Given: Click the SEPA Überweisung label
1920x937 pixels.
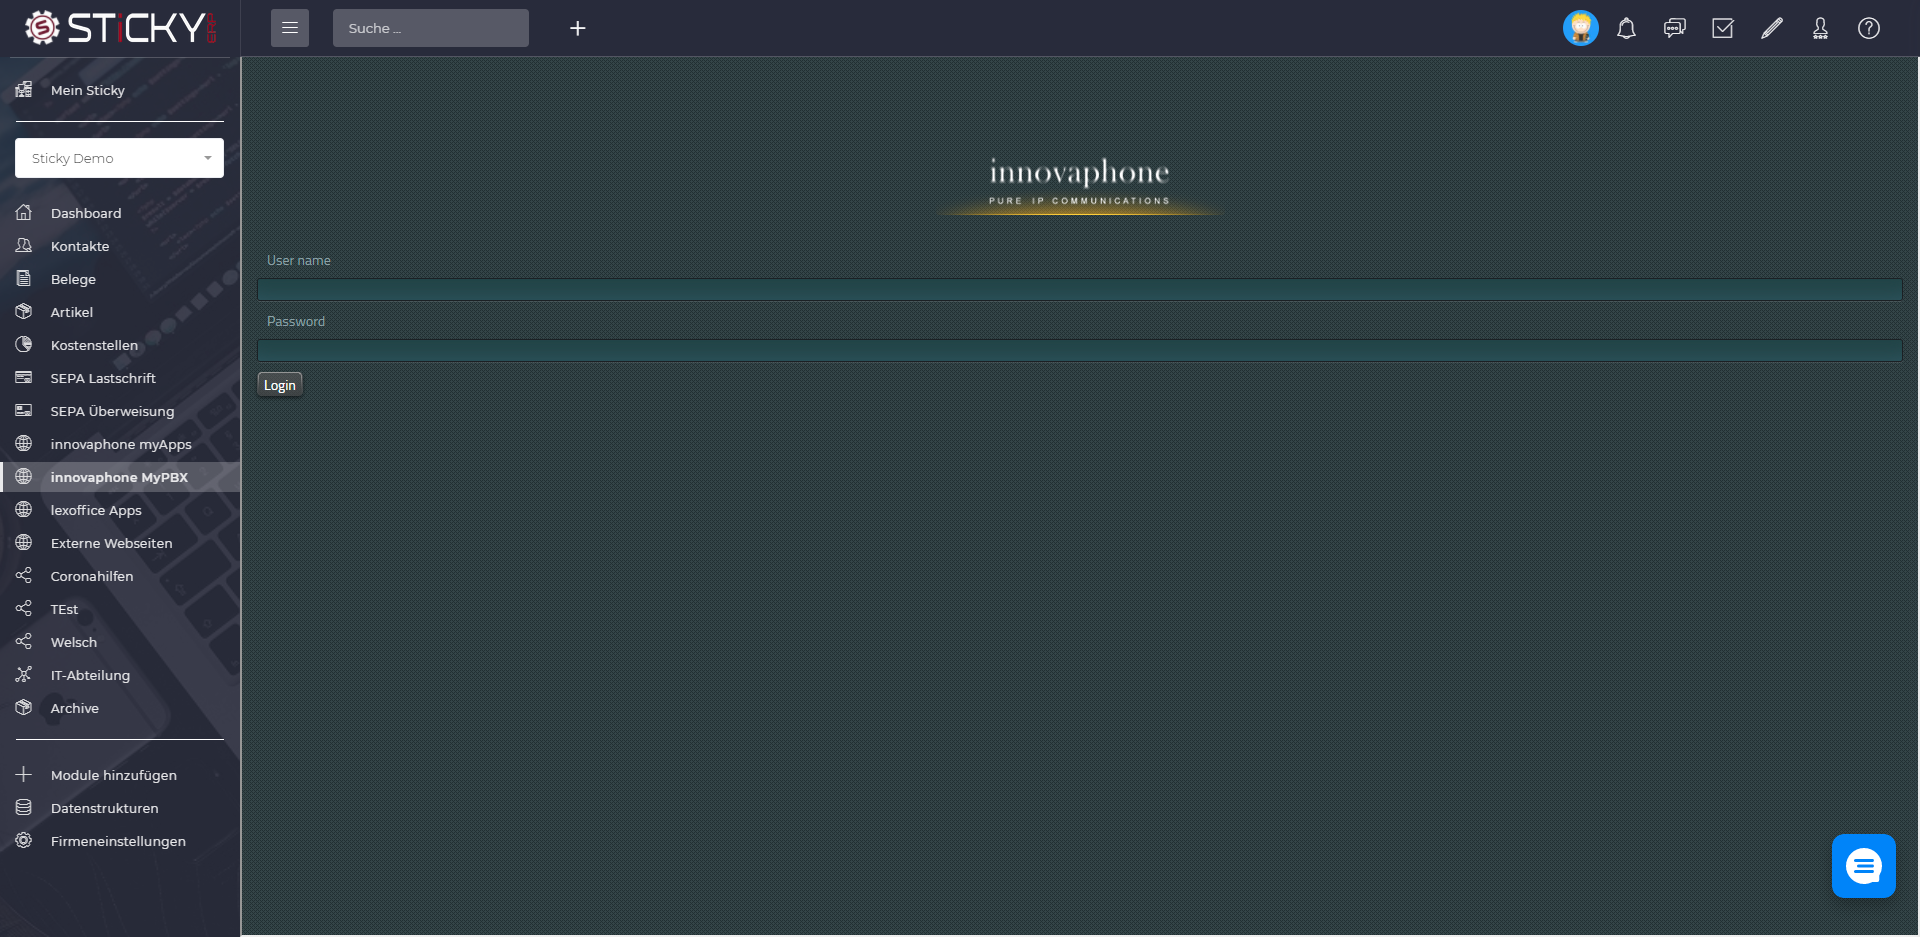Looking at the screenshot, I should click(x=112, y=411).
